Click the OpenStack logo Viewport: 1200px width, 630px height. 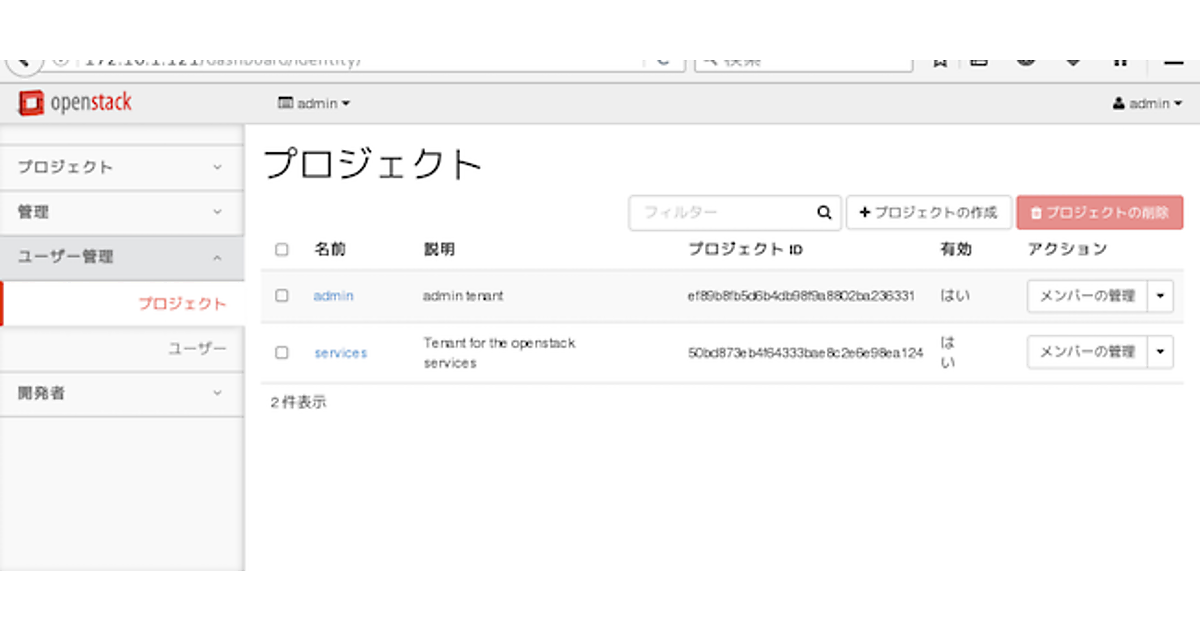tap(75, 103)
